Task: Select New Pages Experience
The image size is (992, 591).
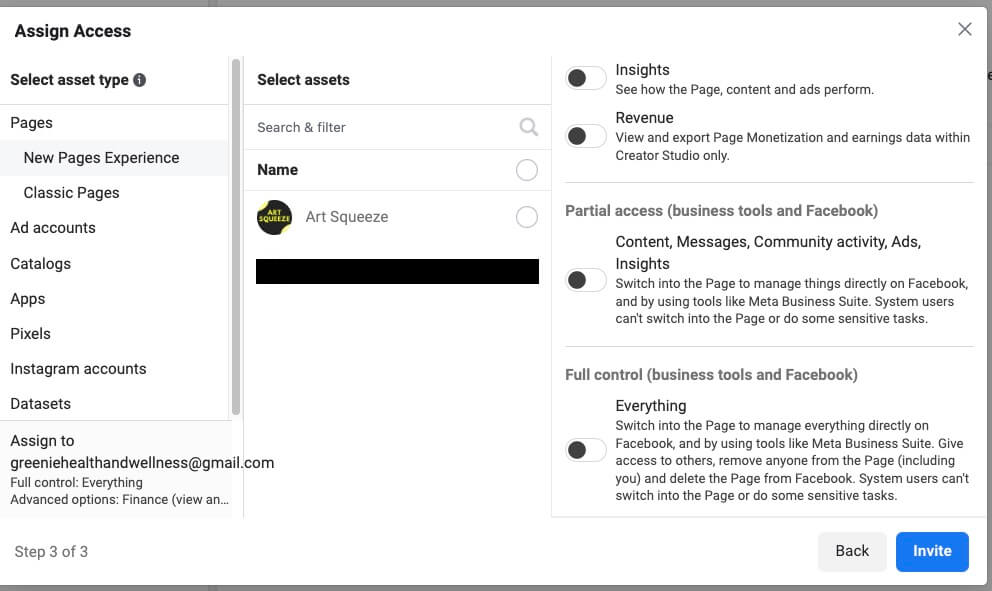Action: [x=114, y=158]
